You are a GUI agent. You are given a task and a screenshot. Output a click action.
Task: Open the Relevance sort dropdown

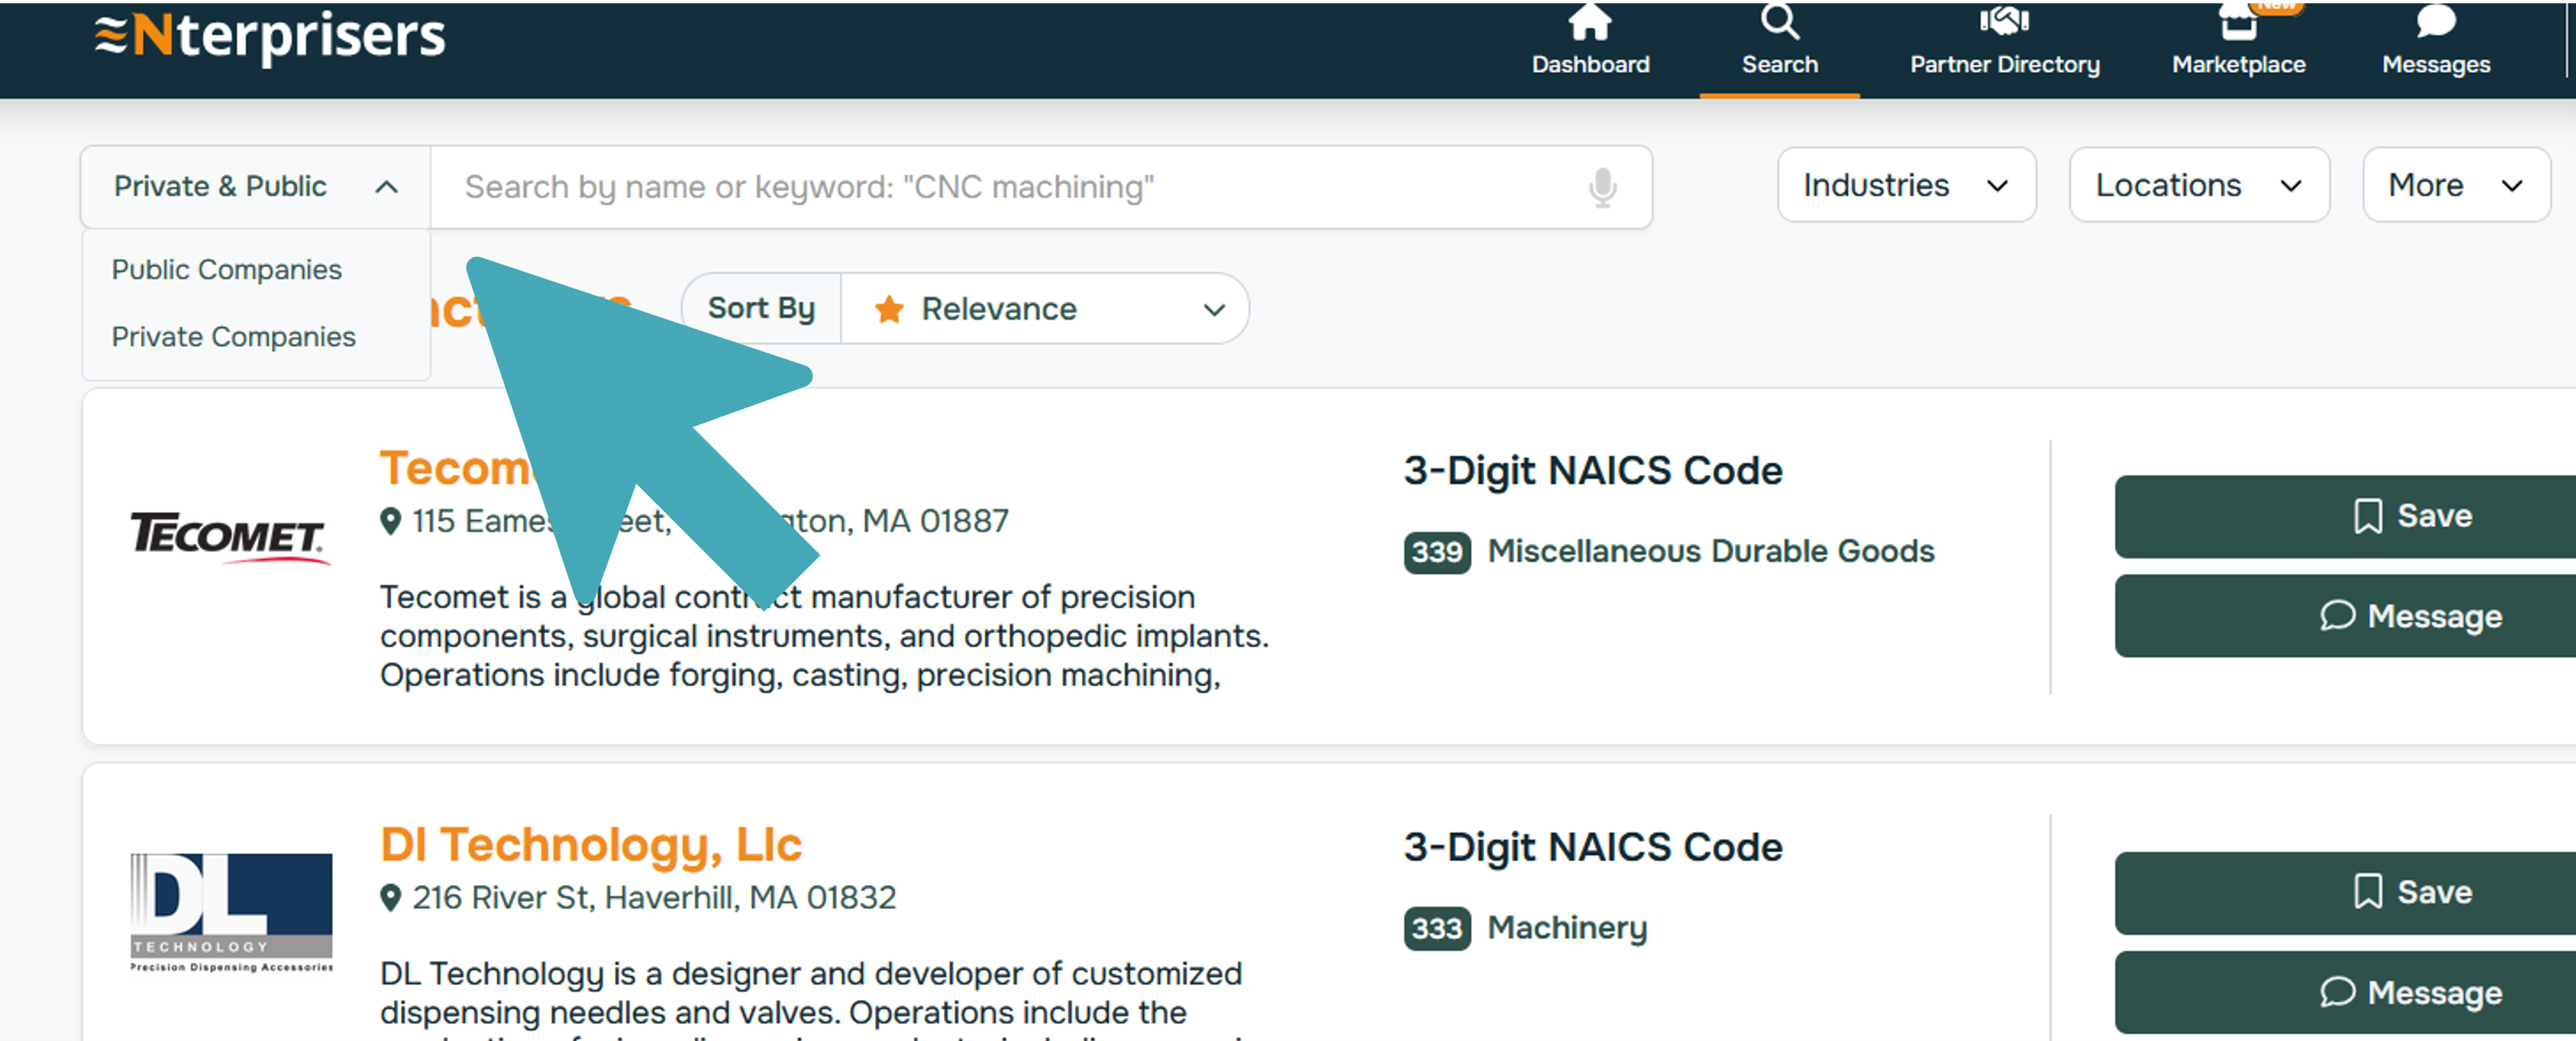1045,309
